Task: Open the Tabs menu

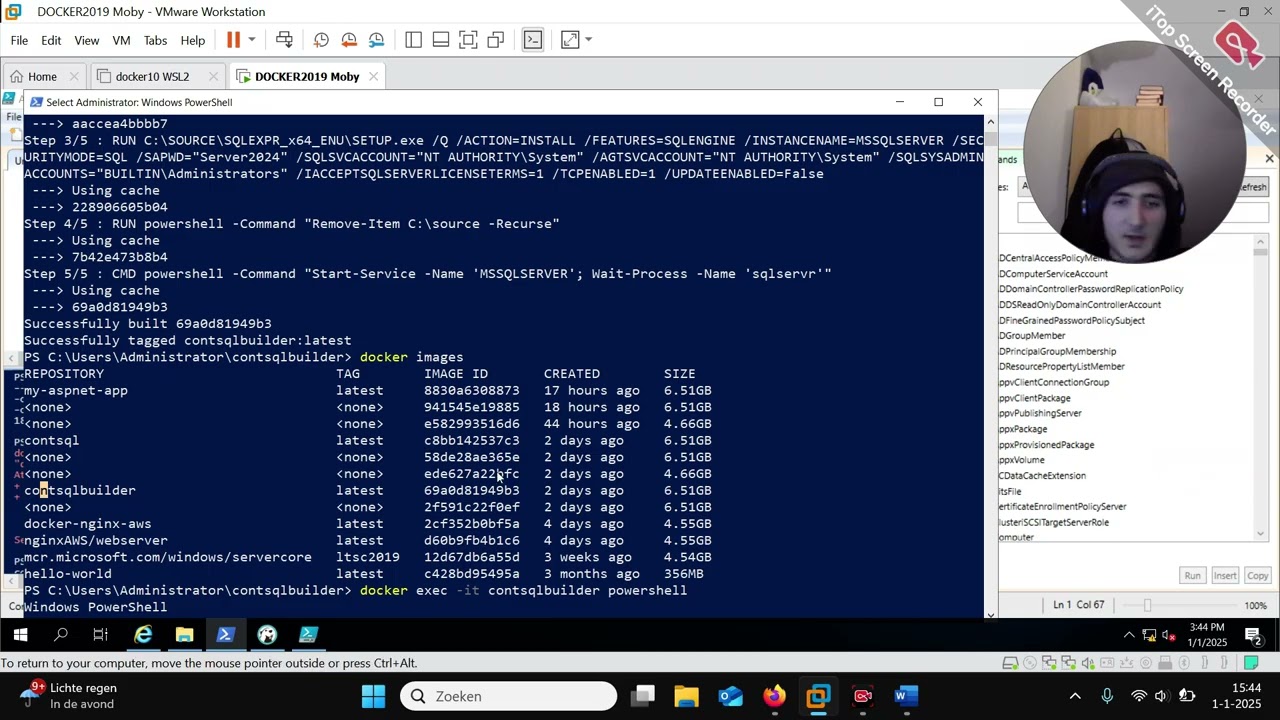Action: tap(155, 41)
